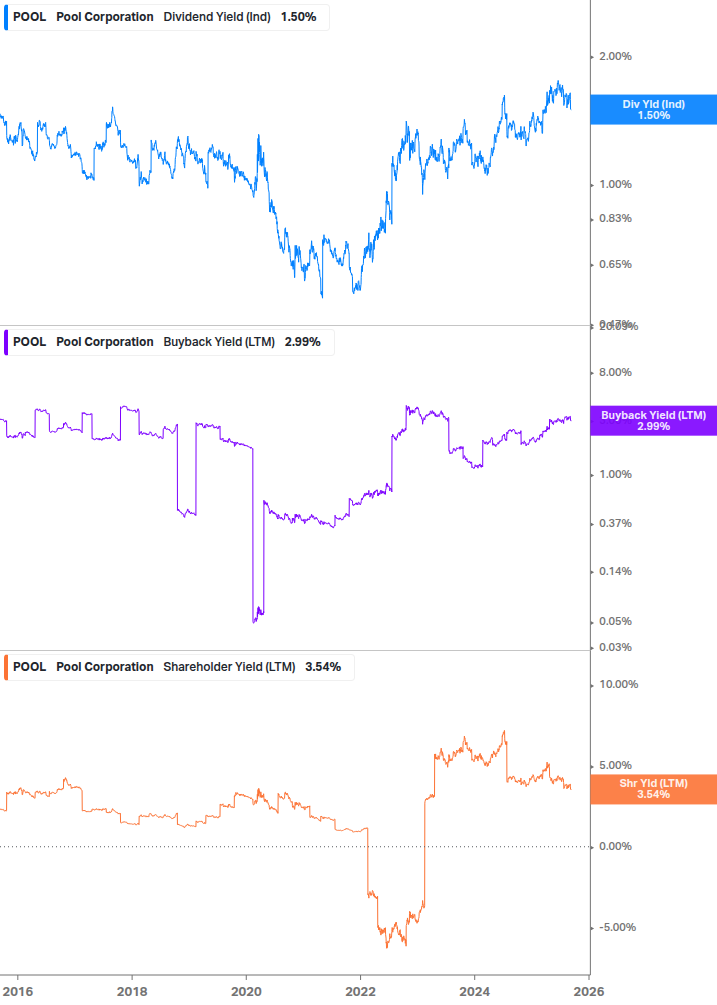Select the Buyback Yield (LTM) legend label
The width and height of the screenshot is (717, 1005).
tap(219, 342)
